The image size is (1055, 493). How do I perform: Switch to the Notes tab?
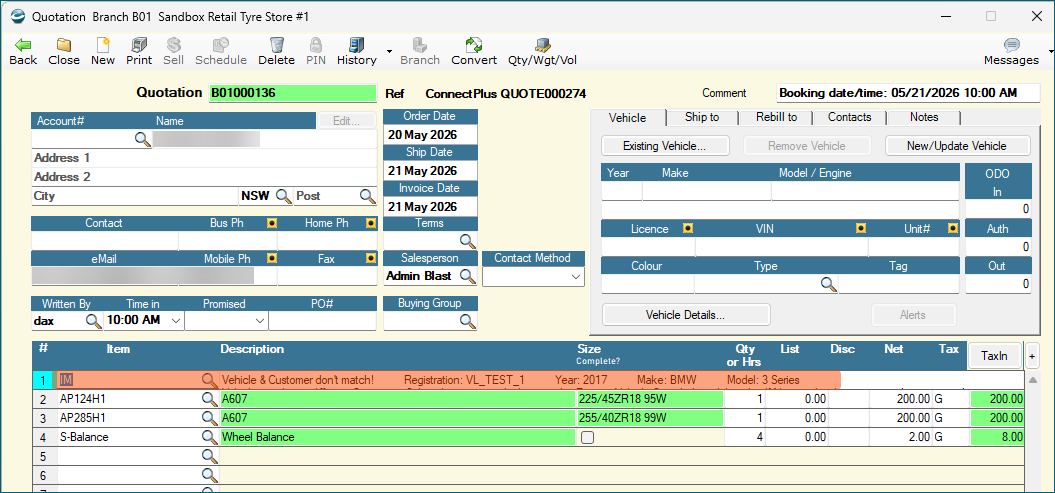(x=924, y=117)
